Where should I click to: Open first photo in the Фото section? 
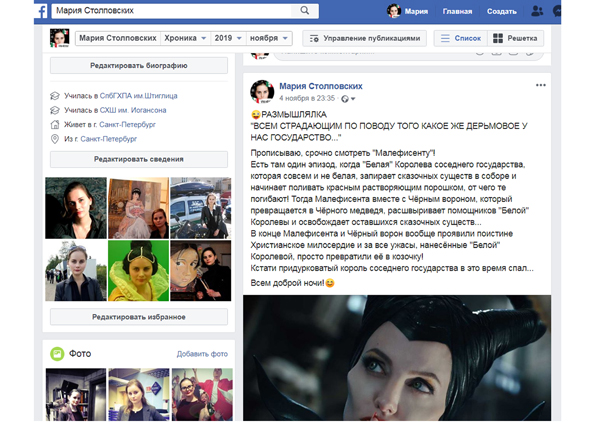click(x=76, y=394)
